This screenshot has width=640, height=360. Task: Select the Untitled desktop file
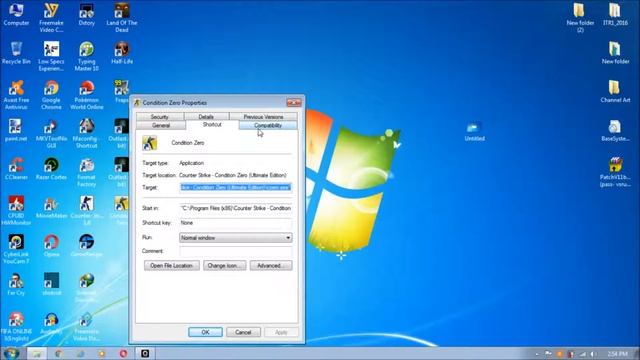tap(474, 130)
